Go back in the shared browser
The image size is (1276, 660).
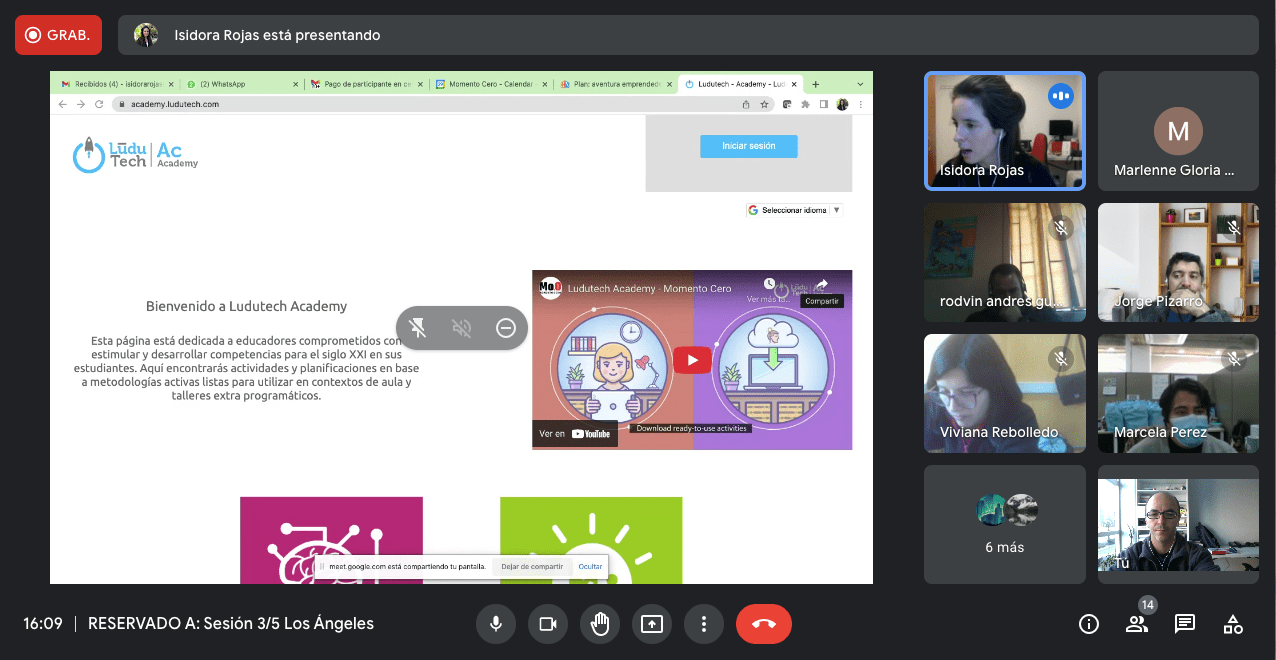pos(63,104)
